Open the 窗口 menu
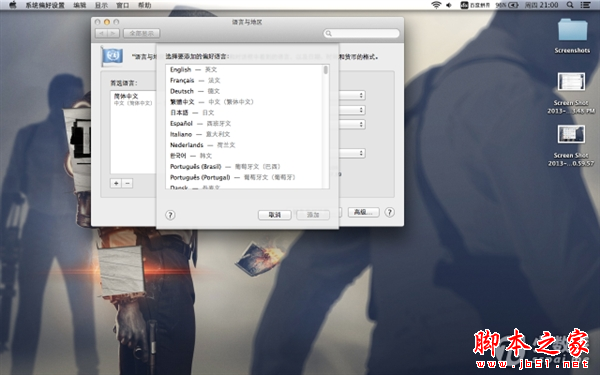The width and height of the screenshot is (600, 375). [x=122, y=5]
